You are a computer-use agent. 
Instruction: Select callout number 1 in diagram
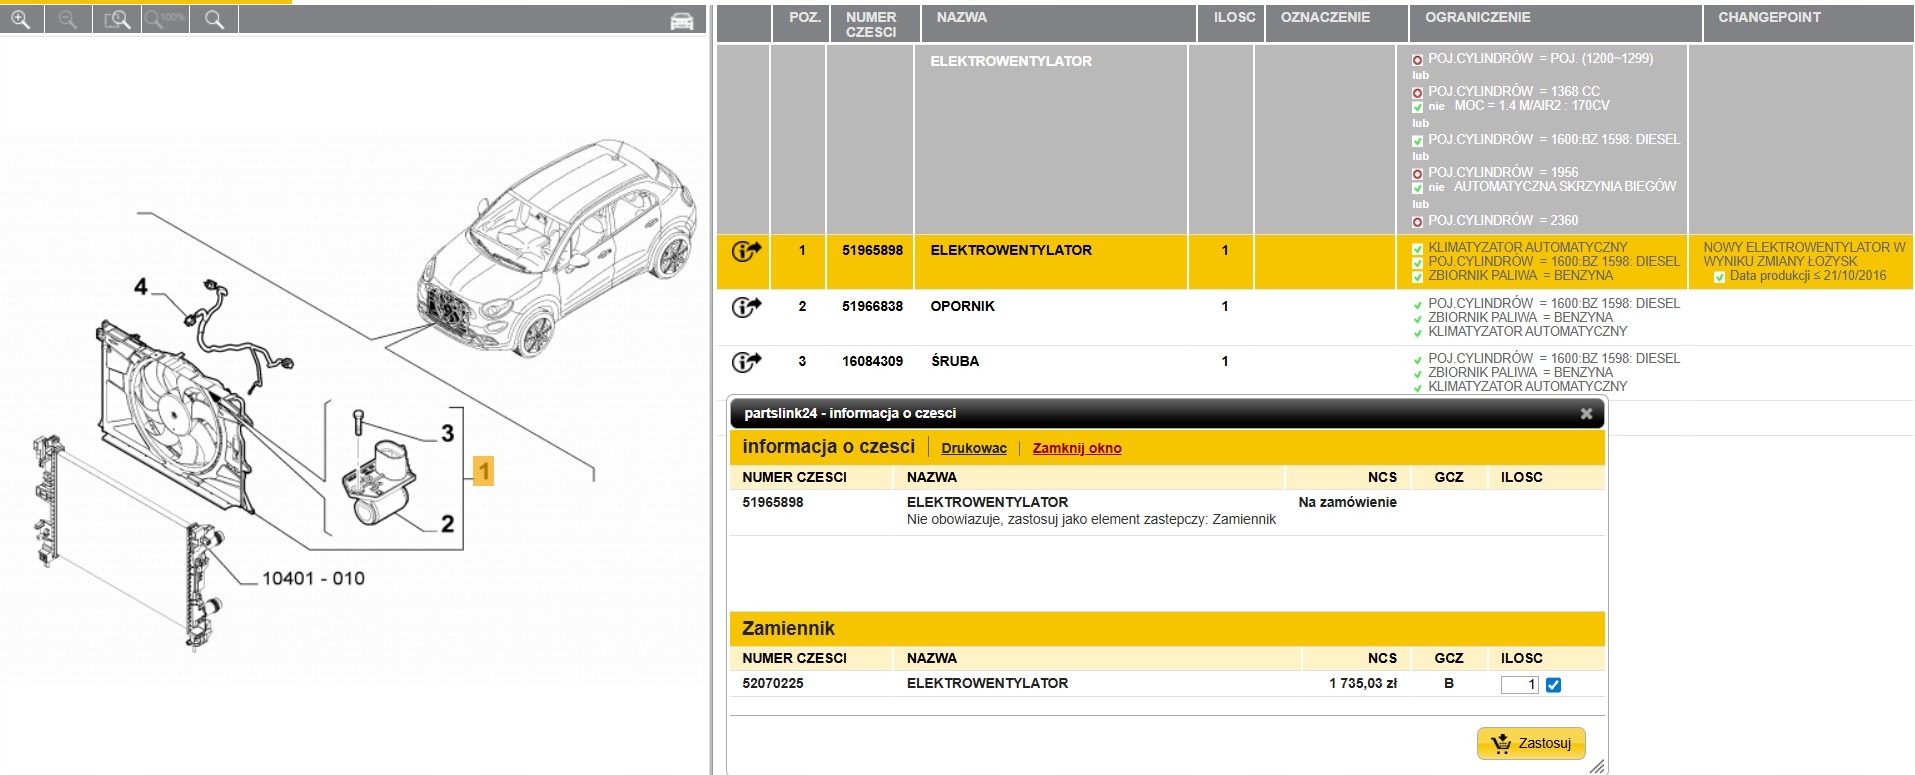point(484,471)
